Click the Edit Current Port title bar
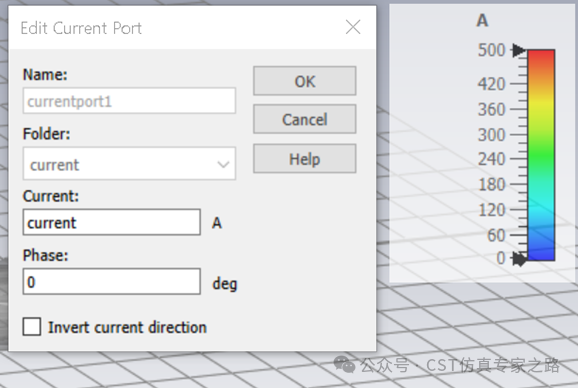This screenshot has height=388, width=578. (x=177, y=28)
